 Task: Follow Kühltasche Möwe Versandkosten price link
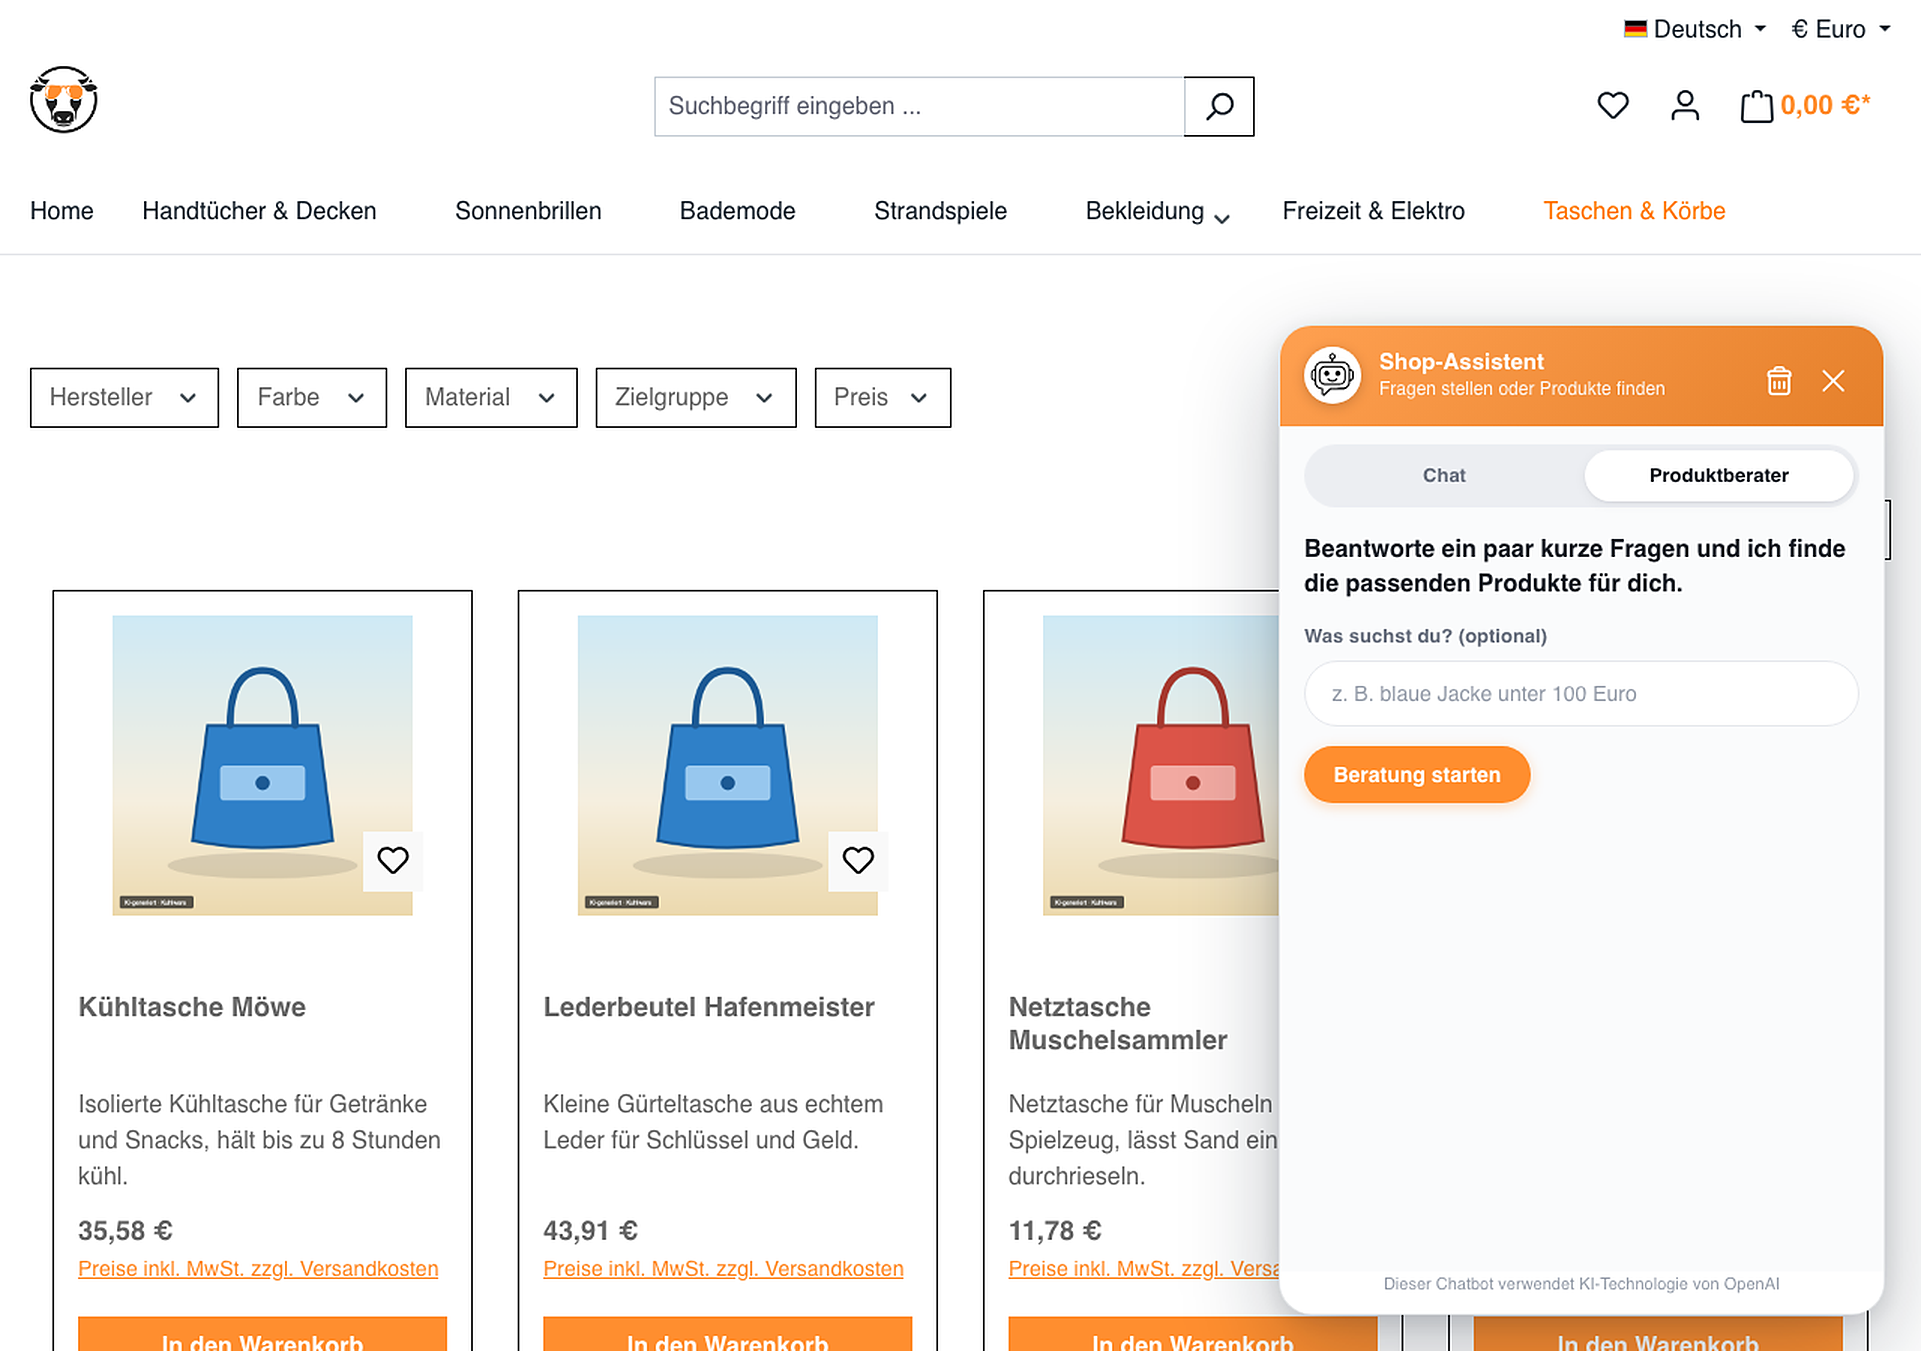click(x=258, y=1269)
